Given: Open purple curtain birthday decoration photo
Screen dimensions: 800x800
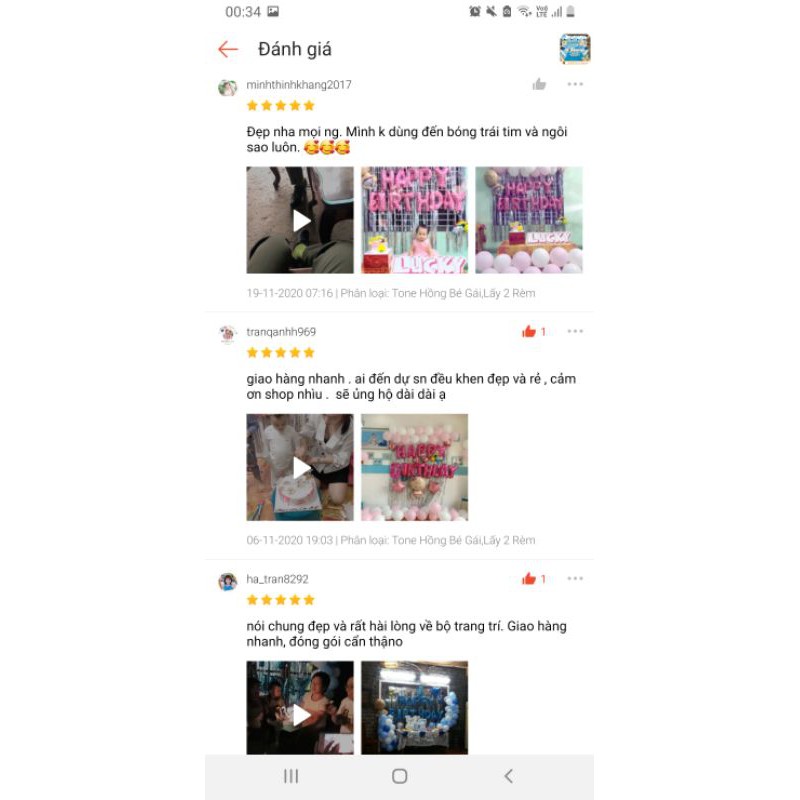Looking at the screenshot, I should (529, 220).
